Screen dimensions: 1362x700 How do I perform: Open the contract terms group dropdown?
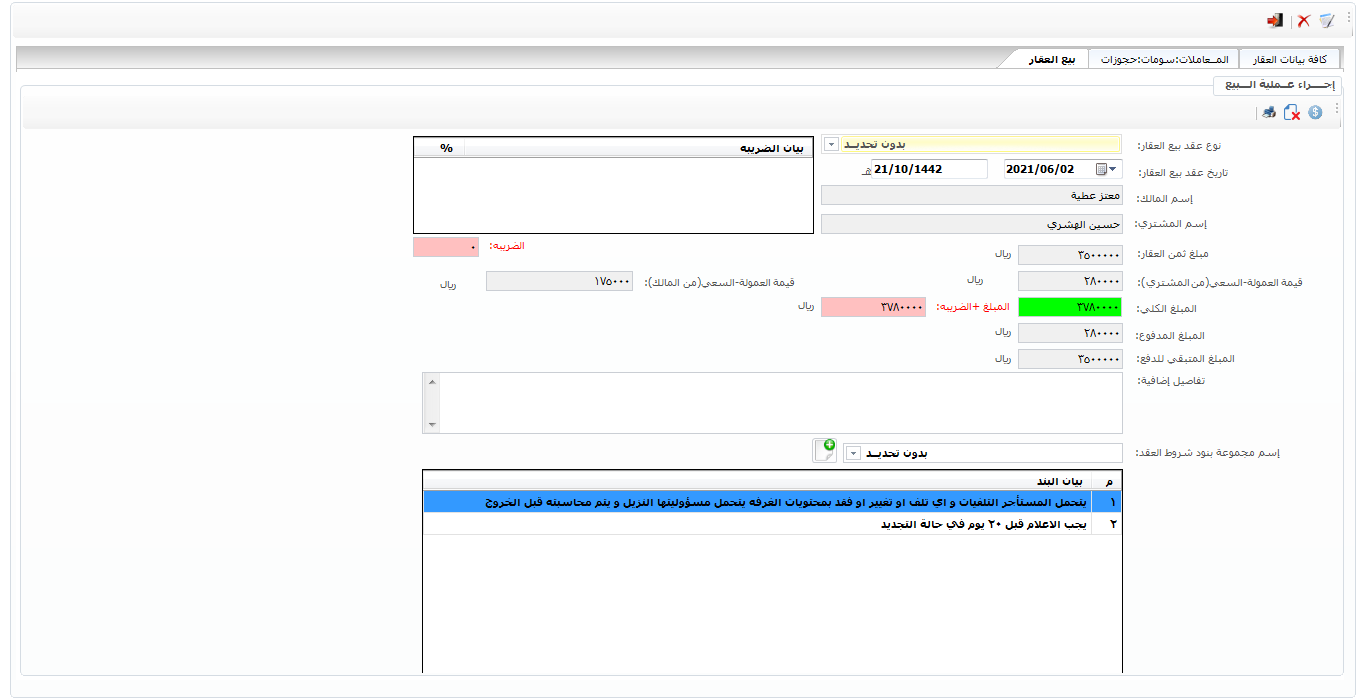[853, 453]
